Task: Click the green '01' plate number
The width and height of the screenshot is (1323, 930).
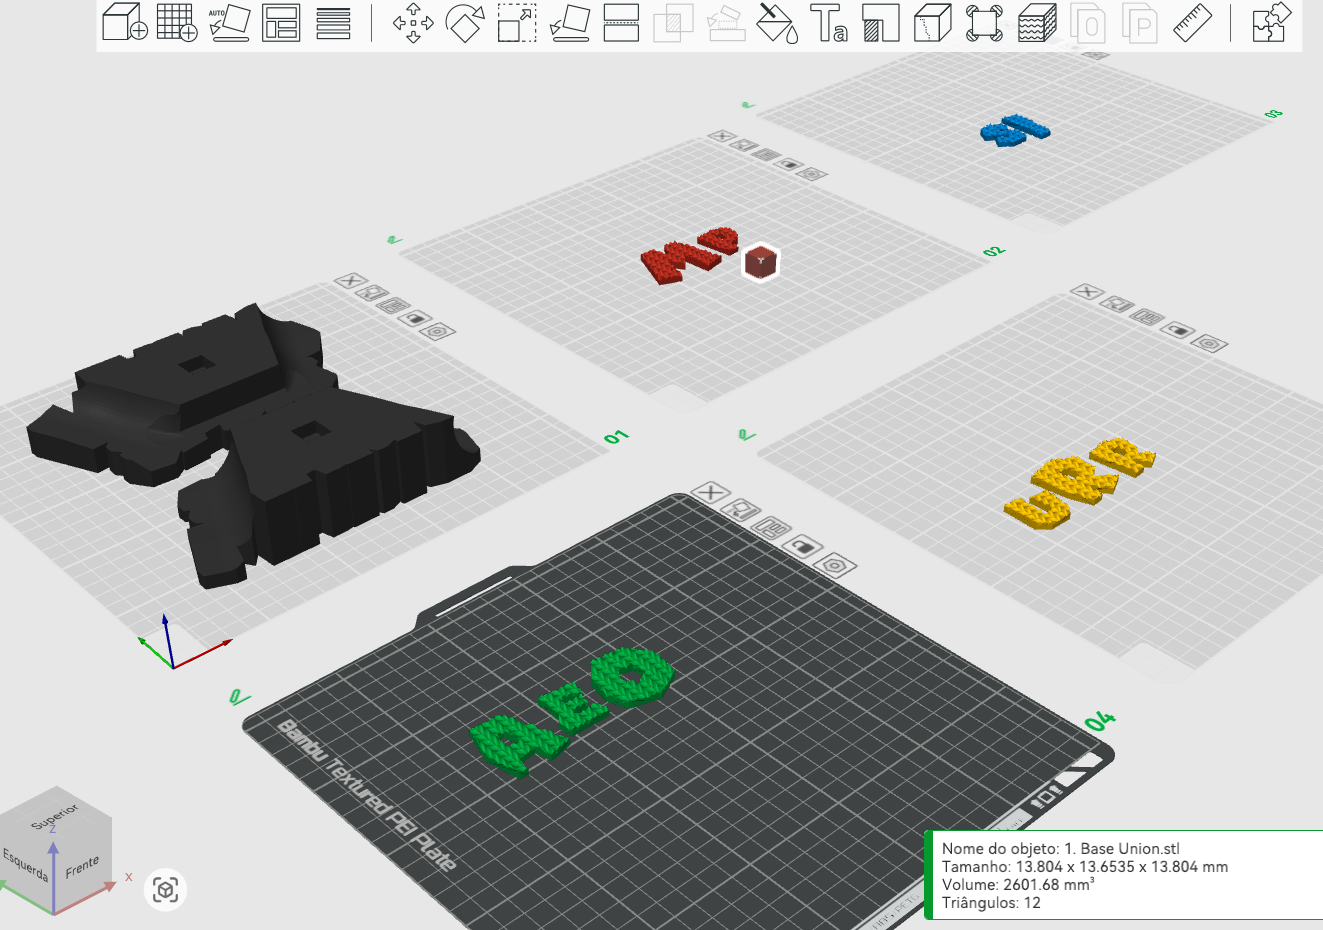Action: pos(617,437)
